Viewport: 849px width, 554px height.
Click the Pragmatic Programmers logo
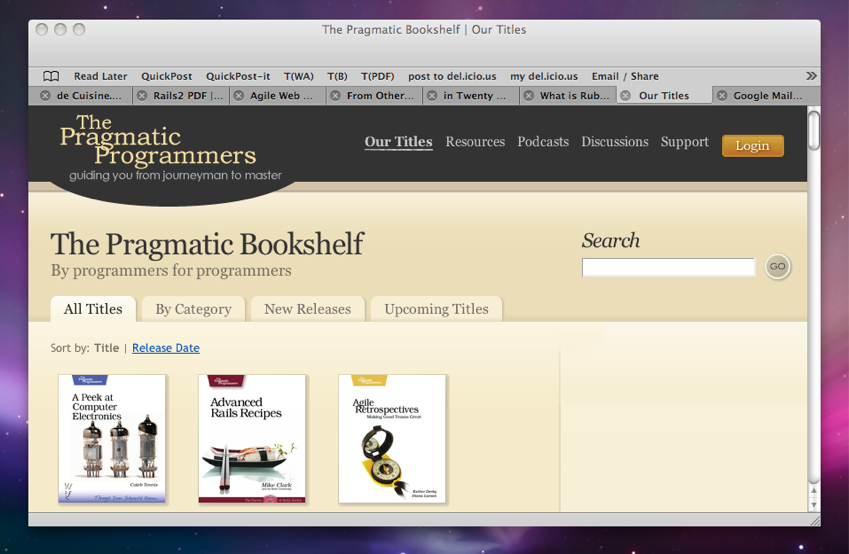pos(157,146)
